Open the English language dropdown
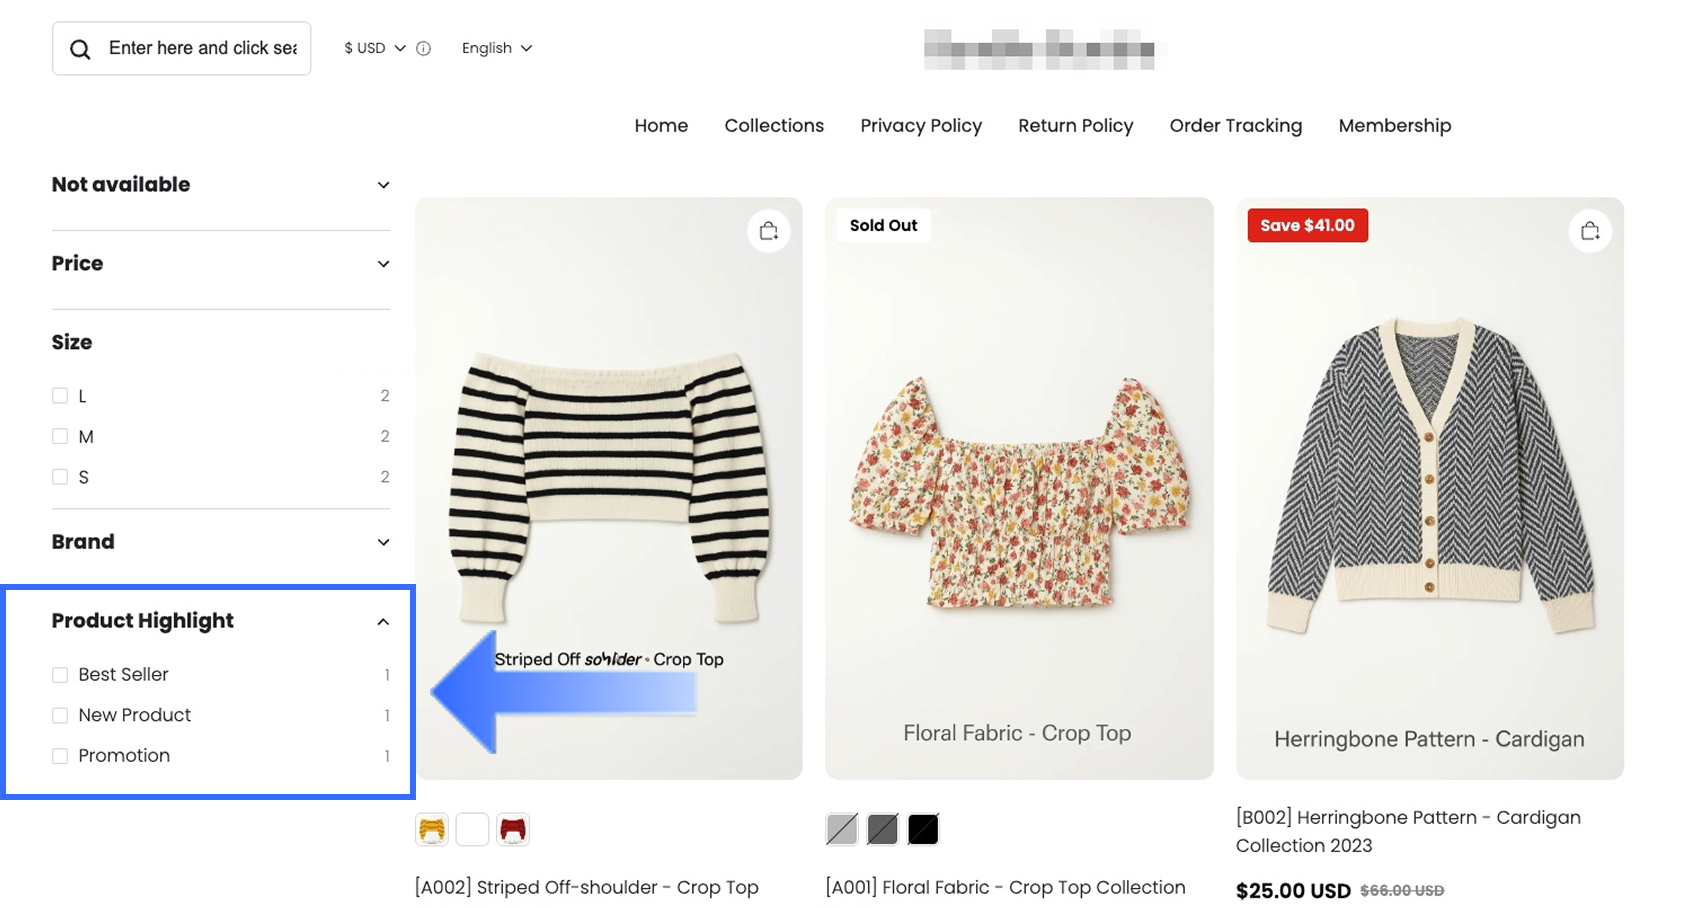1700x908 pixels. (x=496, y=48)
